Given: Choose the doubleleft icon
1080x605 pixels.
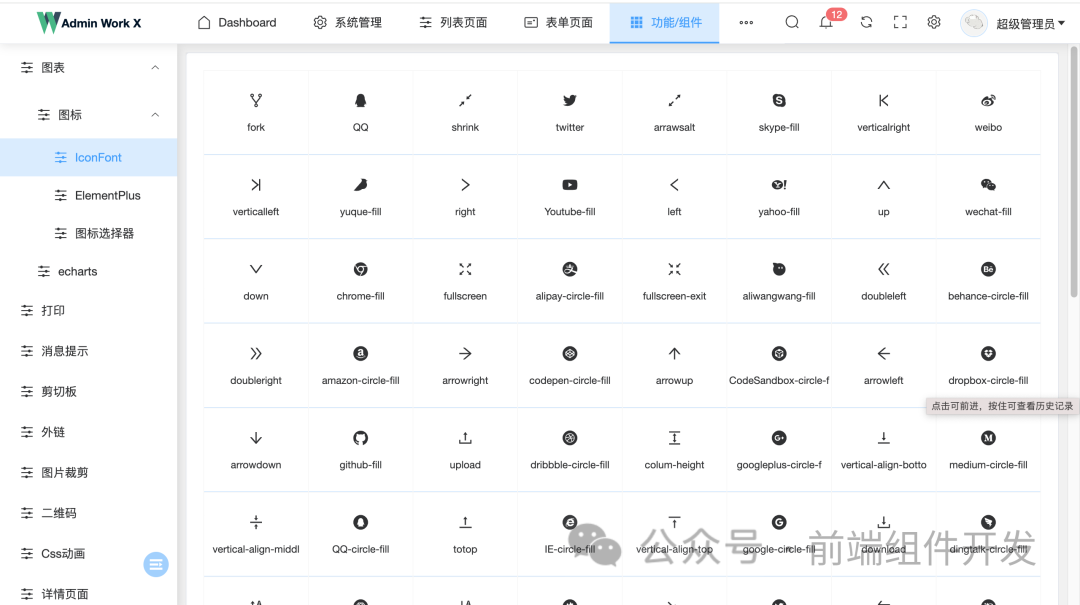Looking at the screenshot, I should (x=884, y=269).
